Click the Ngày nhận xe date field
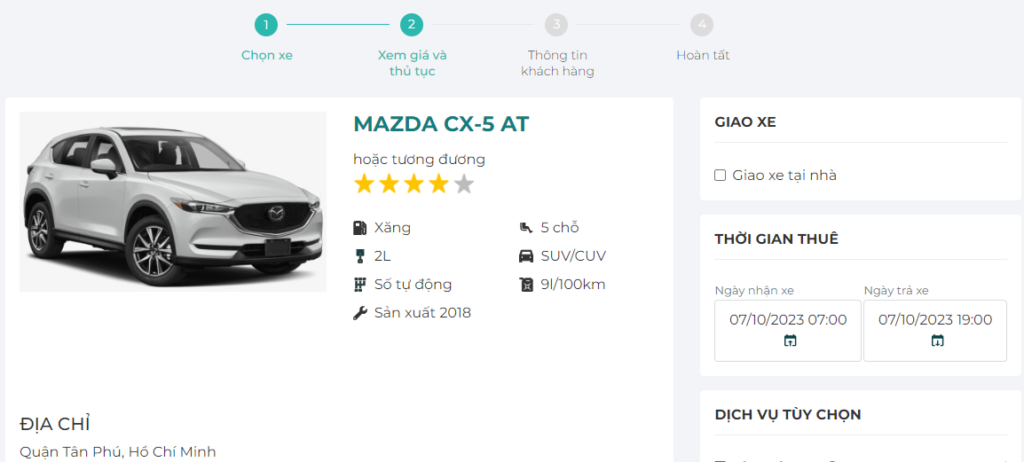The image size is (1024, 462). coord(788,320)
